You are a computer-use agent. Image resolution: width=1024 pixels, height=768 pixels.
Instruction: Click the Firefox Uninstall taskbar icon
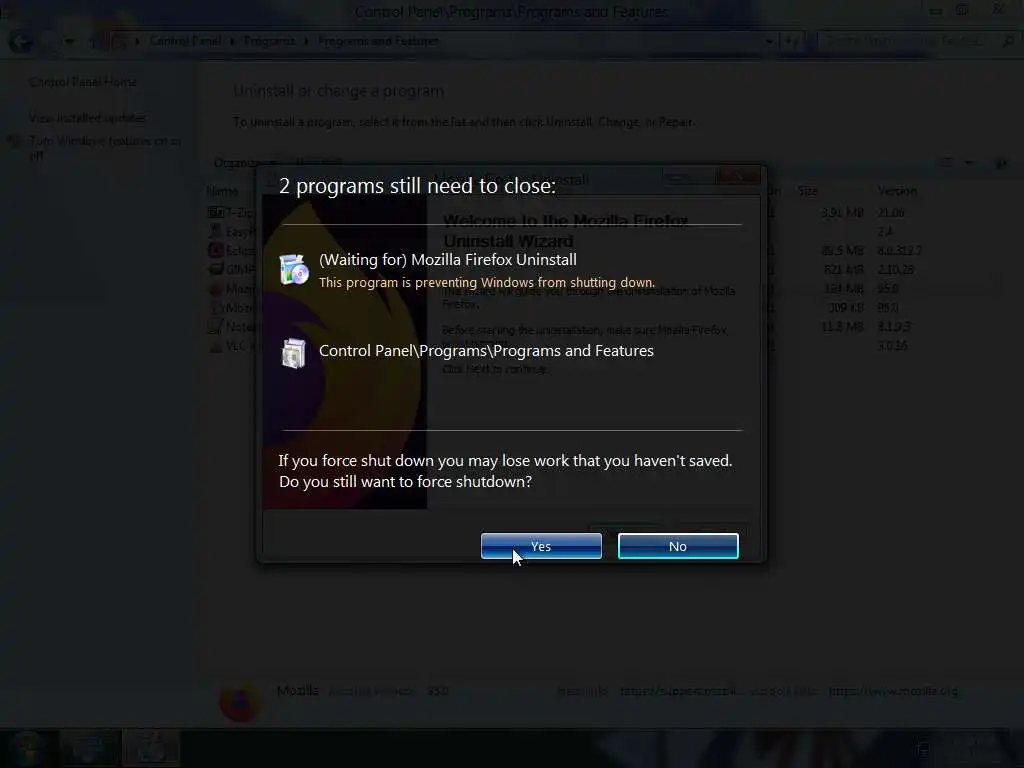click(151, 748)
